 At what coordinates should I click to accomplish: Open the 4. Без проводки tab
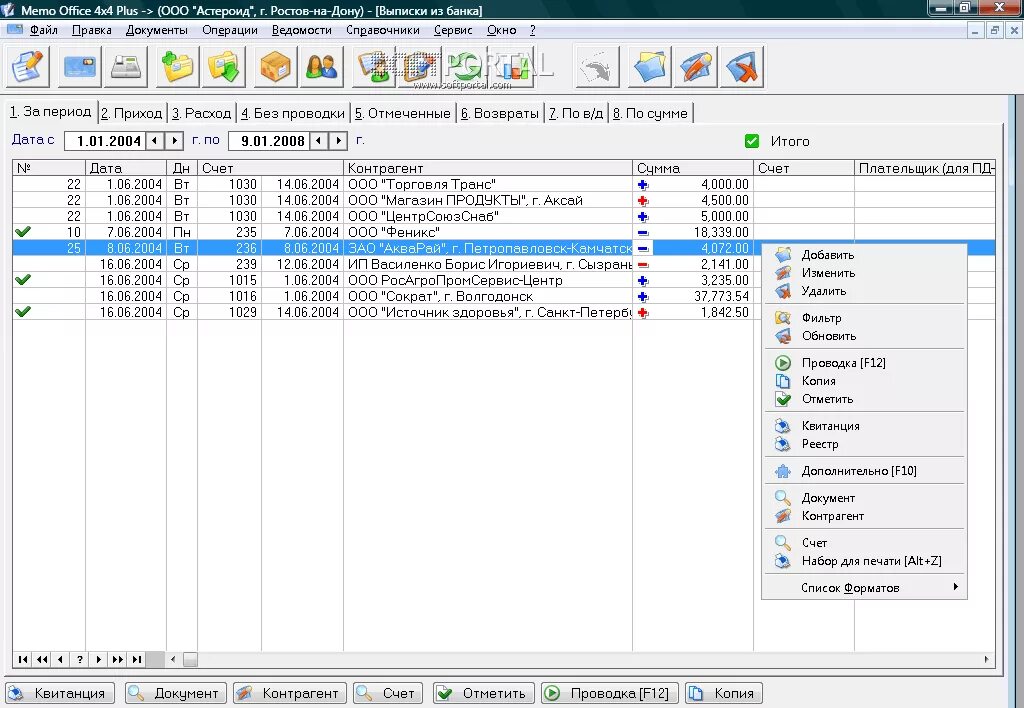(293, 113)
